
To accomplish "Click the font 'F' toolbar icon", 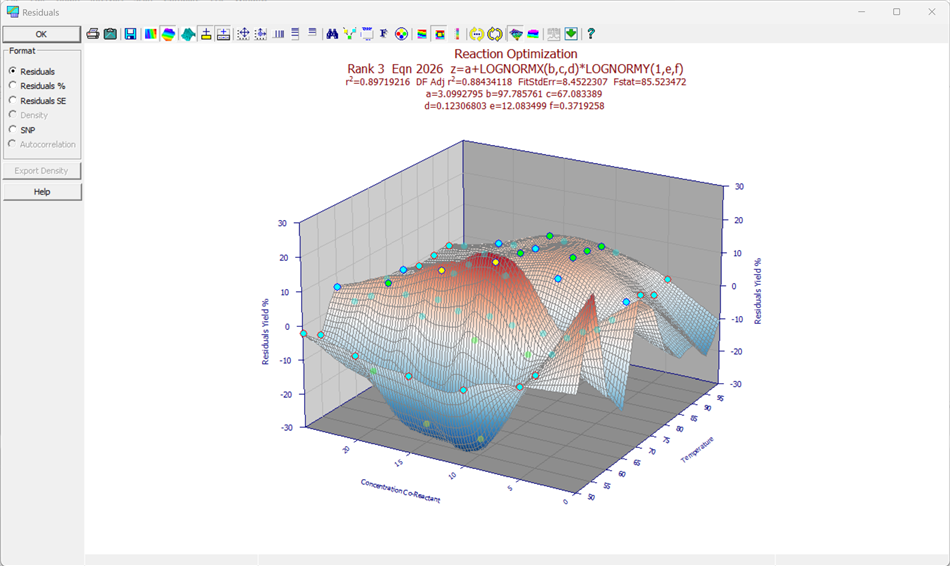I will click(x=384, y=34).
